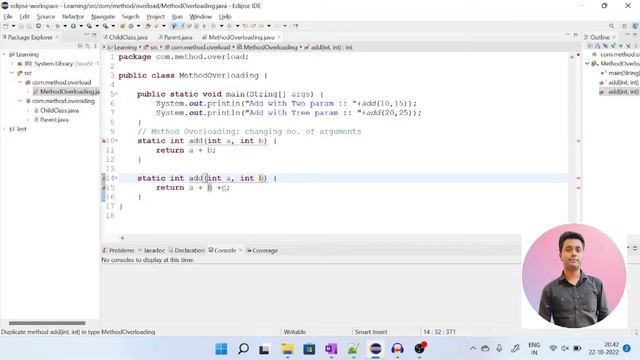640x360 pixels.
Task: Click the Back navigation arrow in toolbar
Action: [261, 26]
